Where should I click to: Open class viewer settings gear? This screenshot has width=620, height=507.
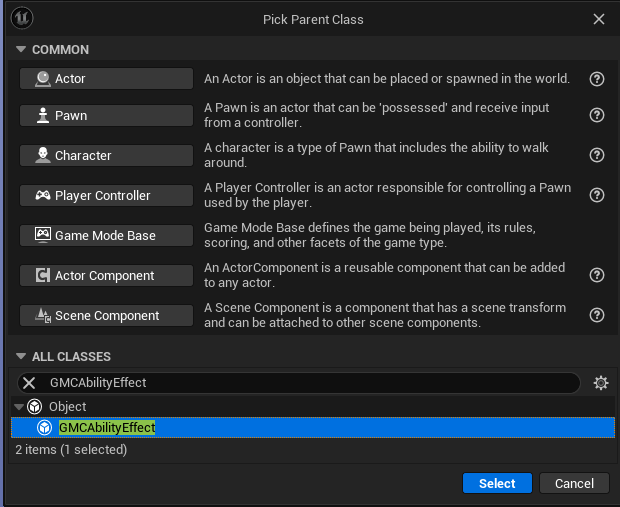(x=600, y=383)
